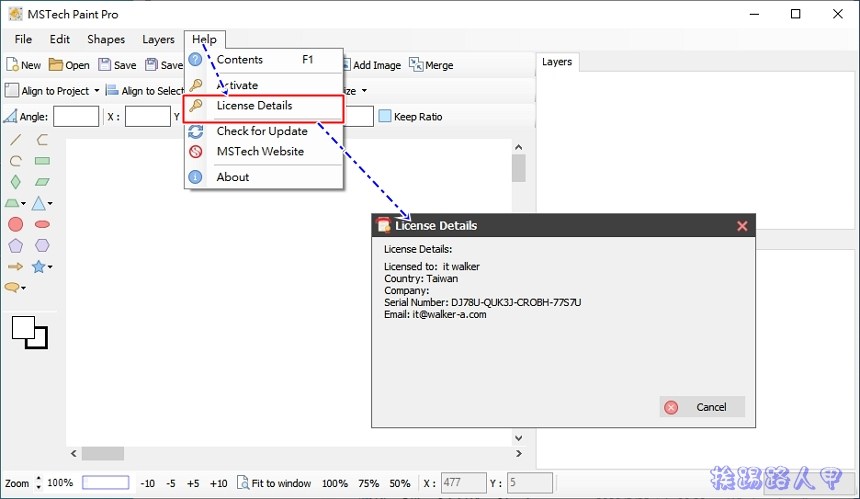This screenshot has width=860, height=499.
Task: Select the red Ellipse shape tool
Action: coord(42,224)
